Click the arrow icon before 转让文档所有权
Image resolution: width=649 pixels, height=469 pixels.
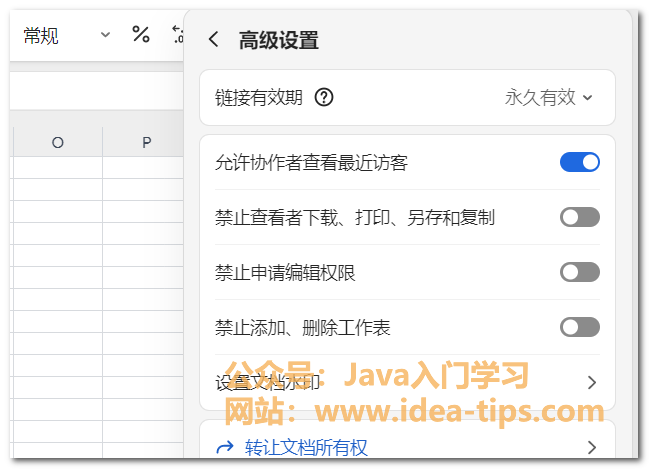(224, 447)
